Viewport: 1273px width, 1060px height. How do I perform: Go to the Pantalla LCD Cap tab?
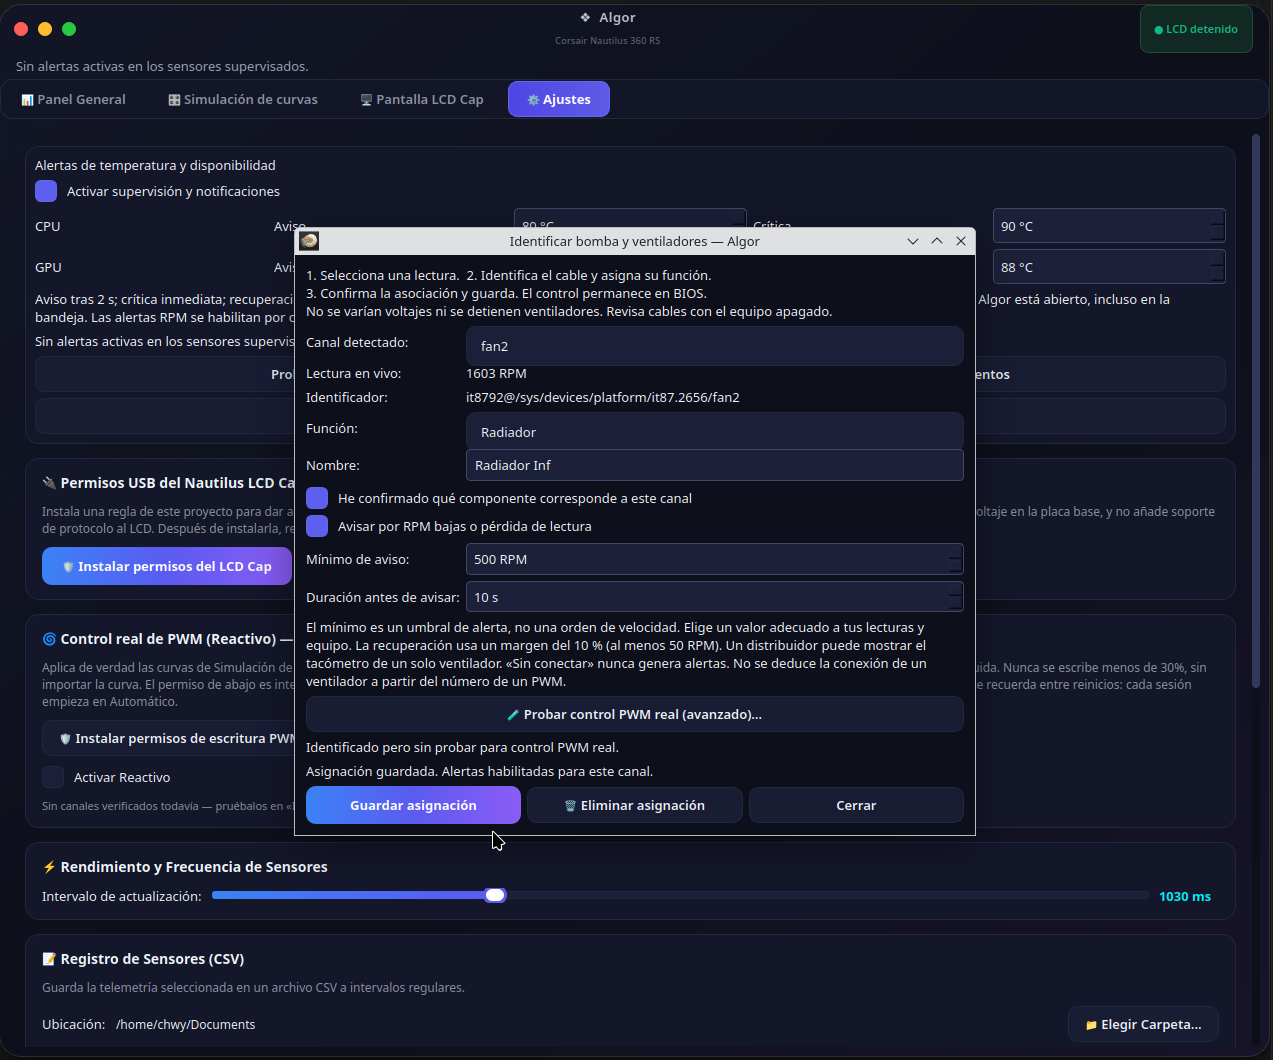pyautogui.click(x=422, y=99)
